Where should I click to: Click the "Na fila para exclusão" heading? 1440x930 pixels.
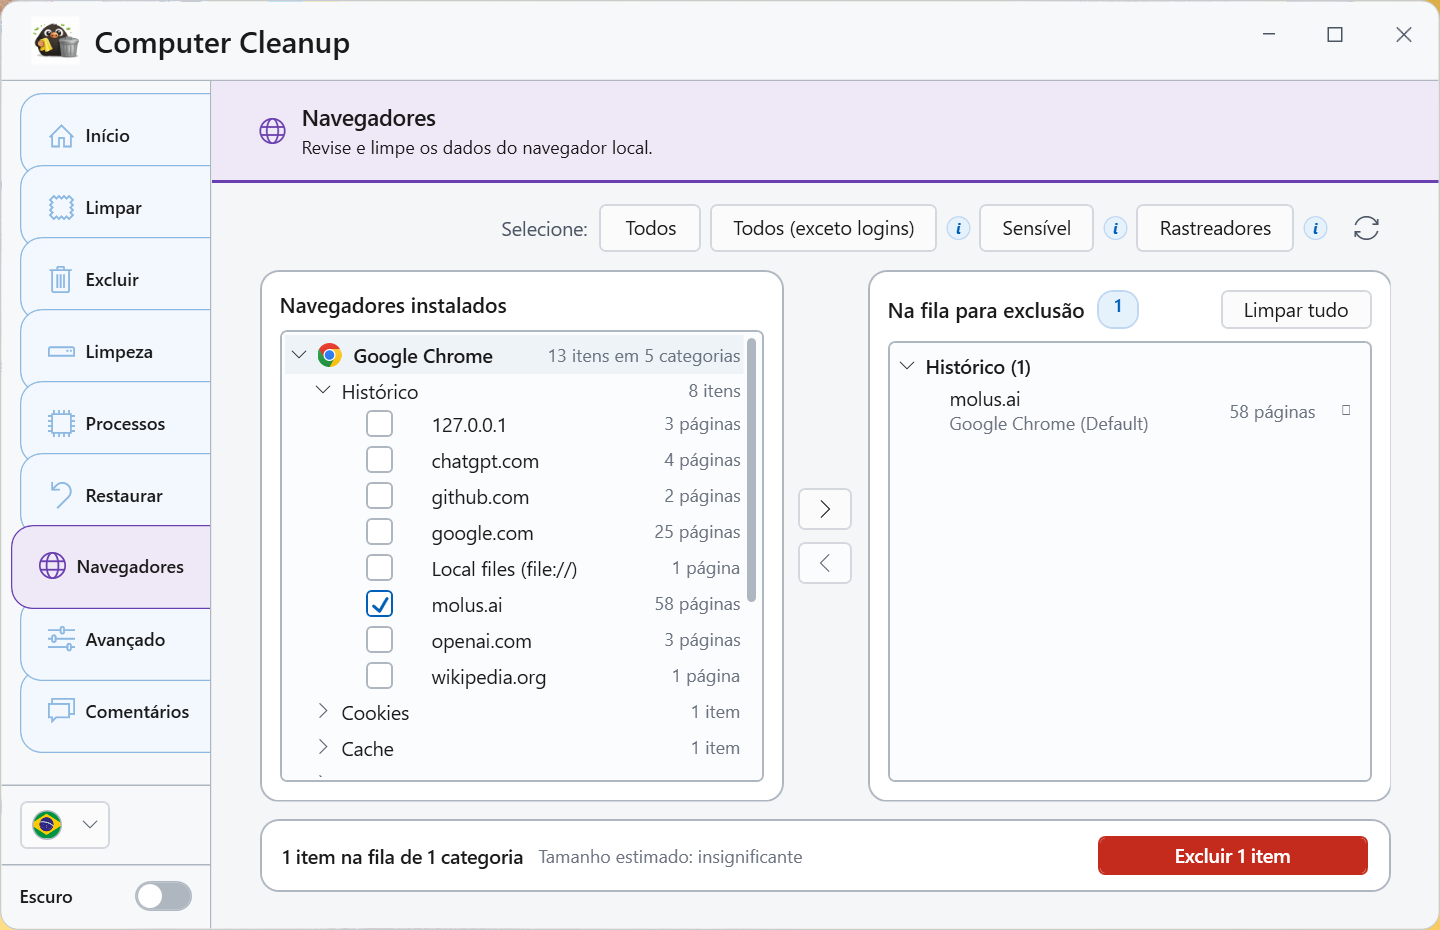[x=986, y=311]
